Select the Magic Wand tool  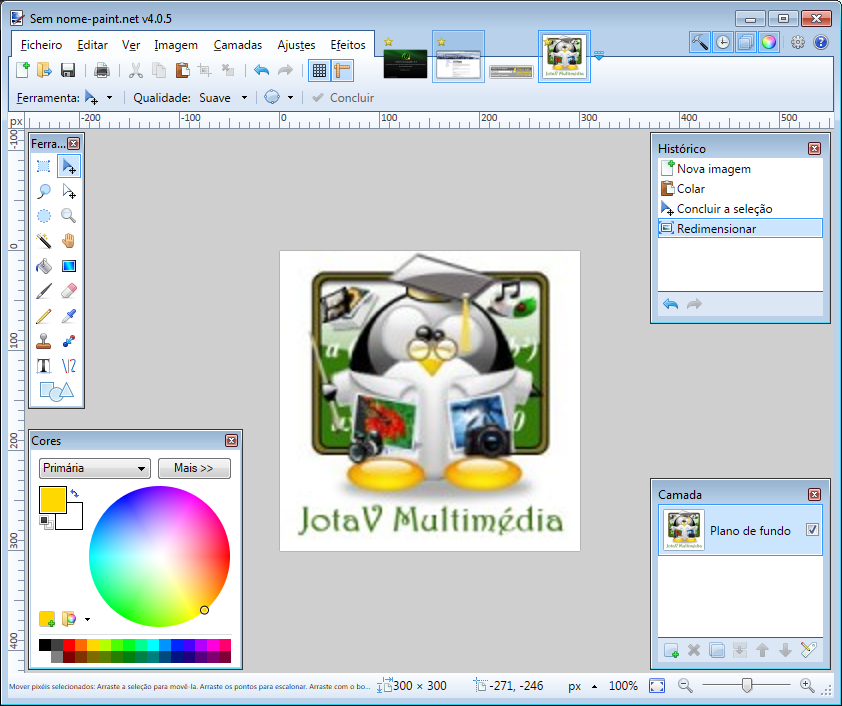pyautogui.click(x=44, y=240)
